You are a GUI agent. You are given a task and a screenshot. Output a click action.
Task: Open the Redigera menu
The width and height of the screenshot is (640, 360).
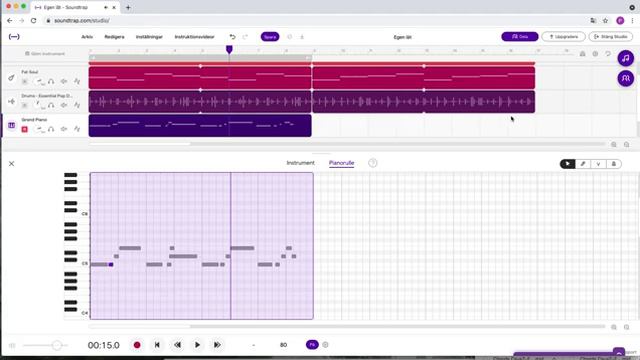[114, 37]
